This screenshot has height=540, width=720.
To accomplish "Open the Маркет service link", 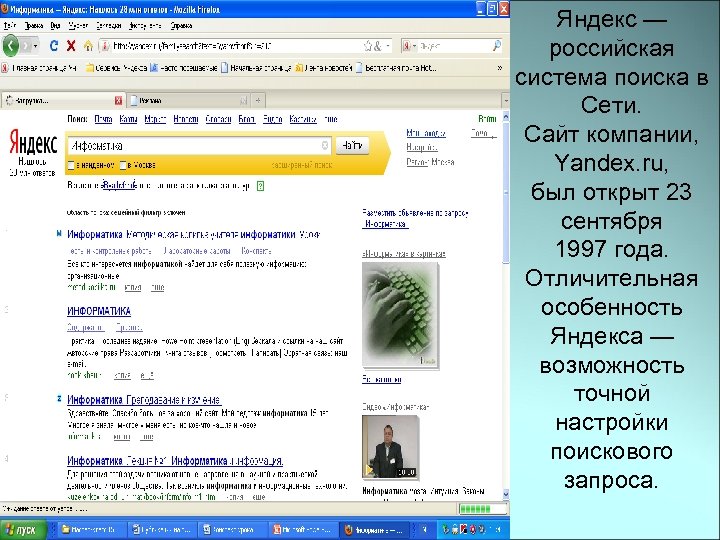I will pos(155,119).
